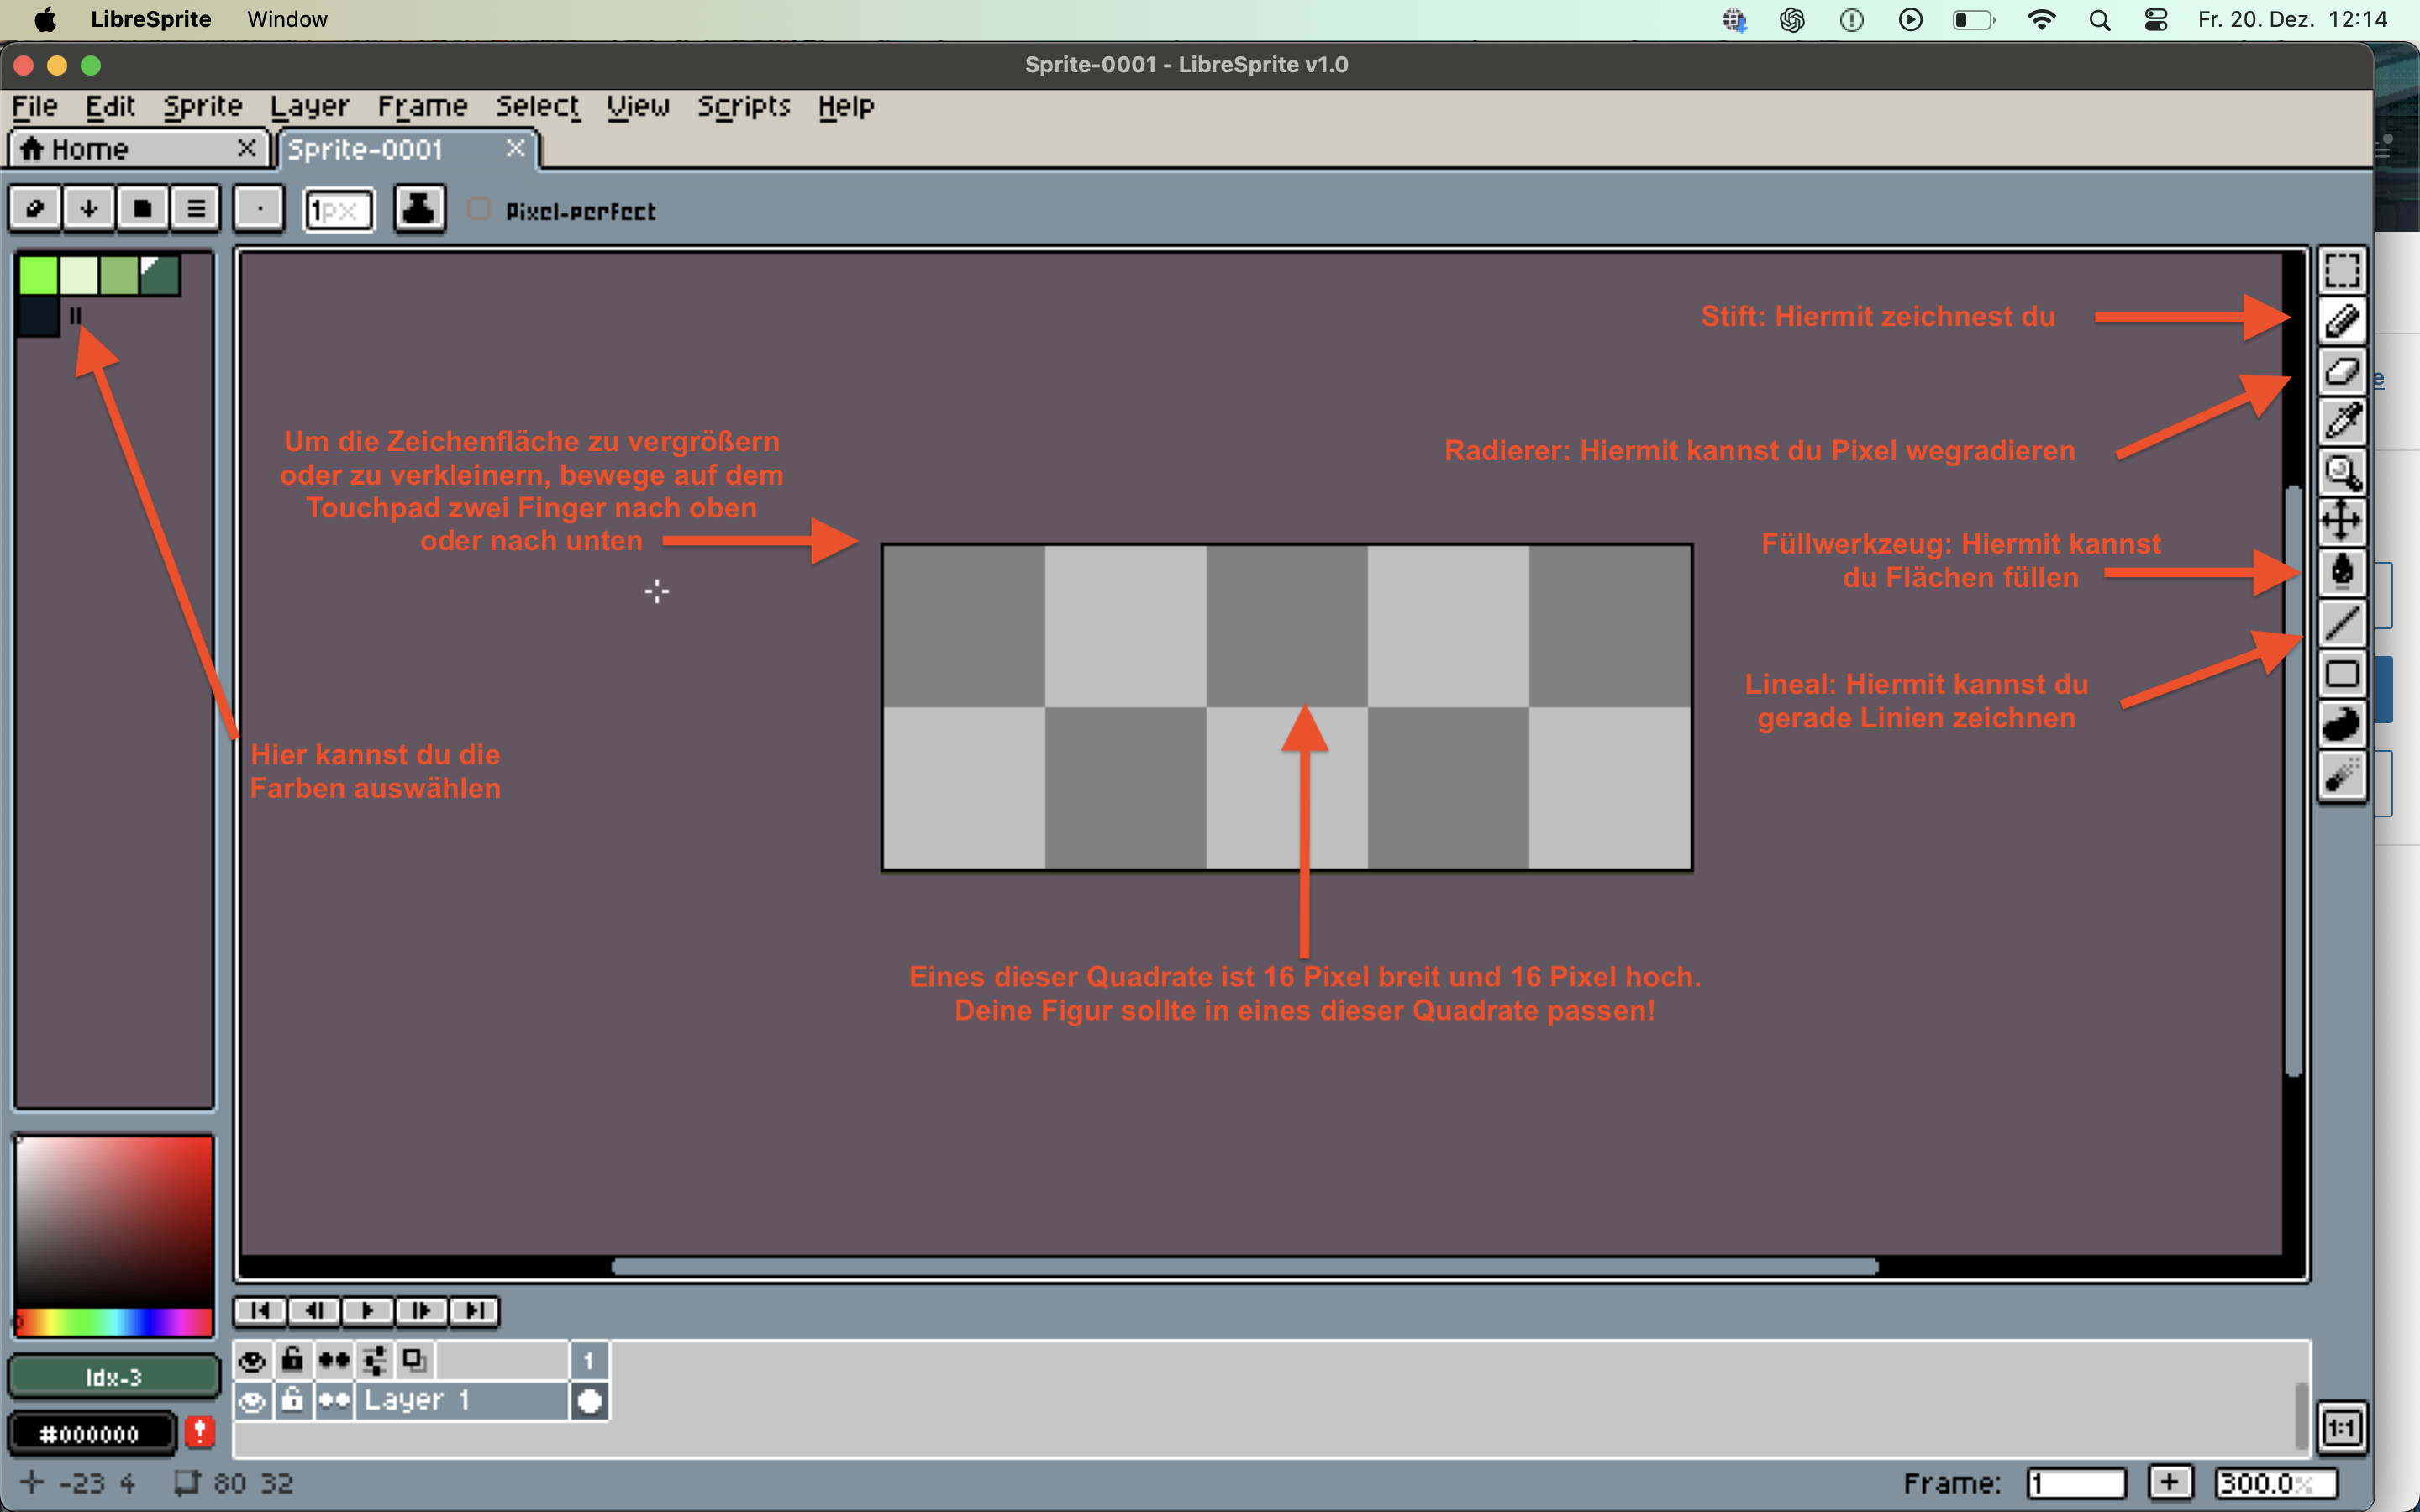Hide Layer 1 with its eye icon
This screenshot has height=1512, width=2420.
pyautogui.click(x=252, y=1401)
